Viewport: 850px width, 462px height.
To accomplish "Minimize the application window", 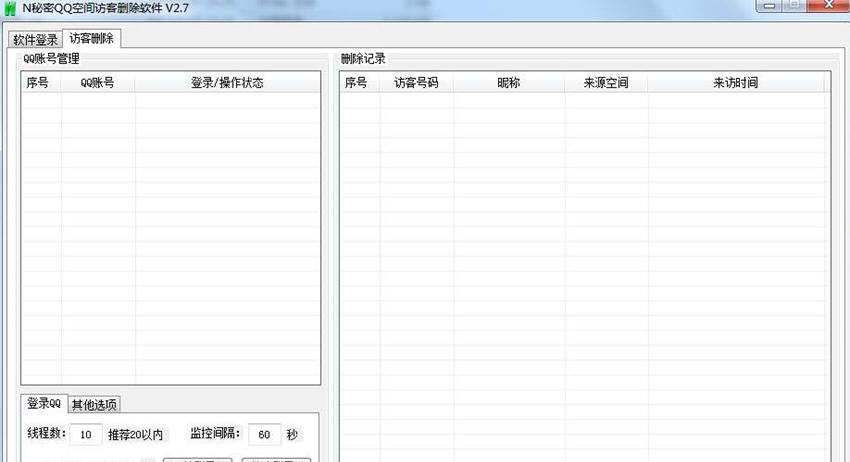I will pyautogui.click(x=769, y=5).
